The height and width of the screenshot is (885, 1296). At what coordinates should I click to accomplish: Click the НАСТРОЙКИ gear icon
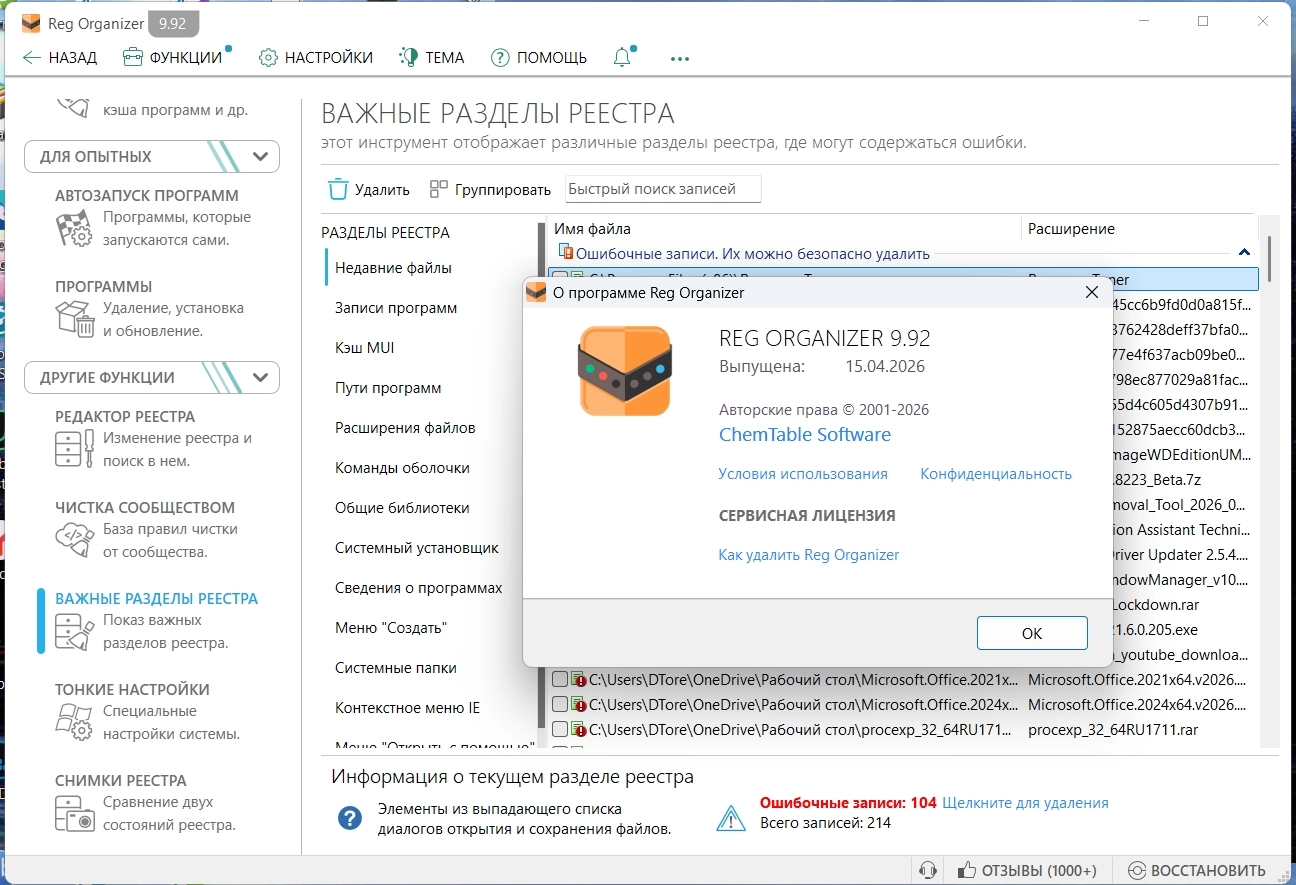268,57
